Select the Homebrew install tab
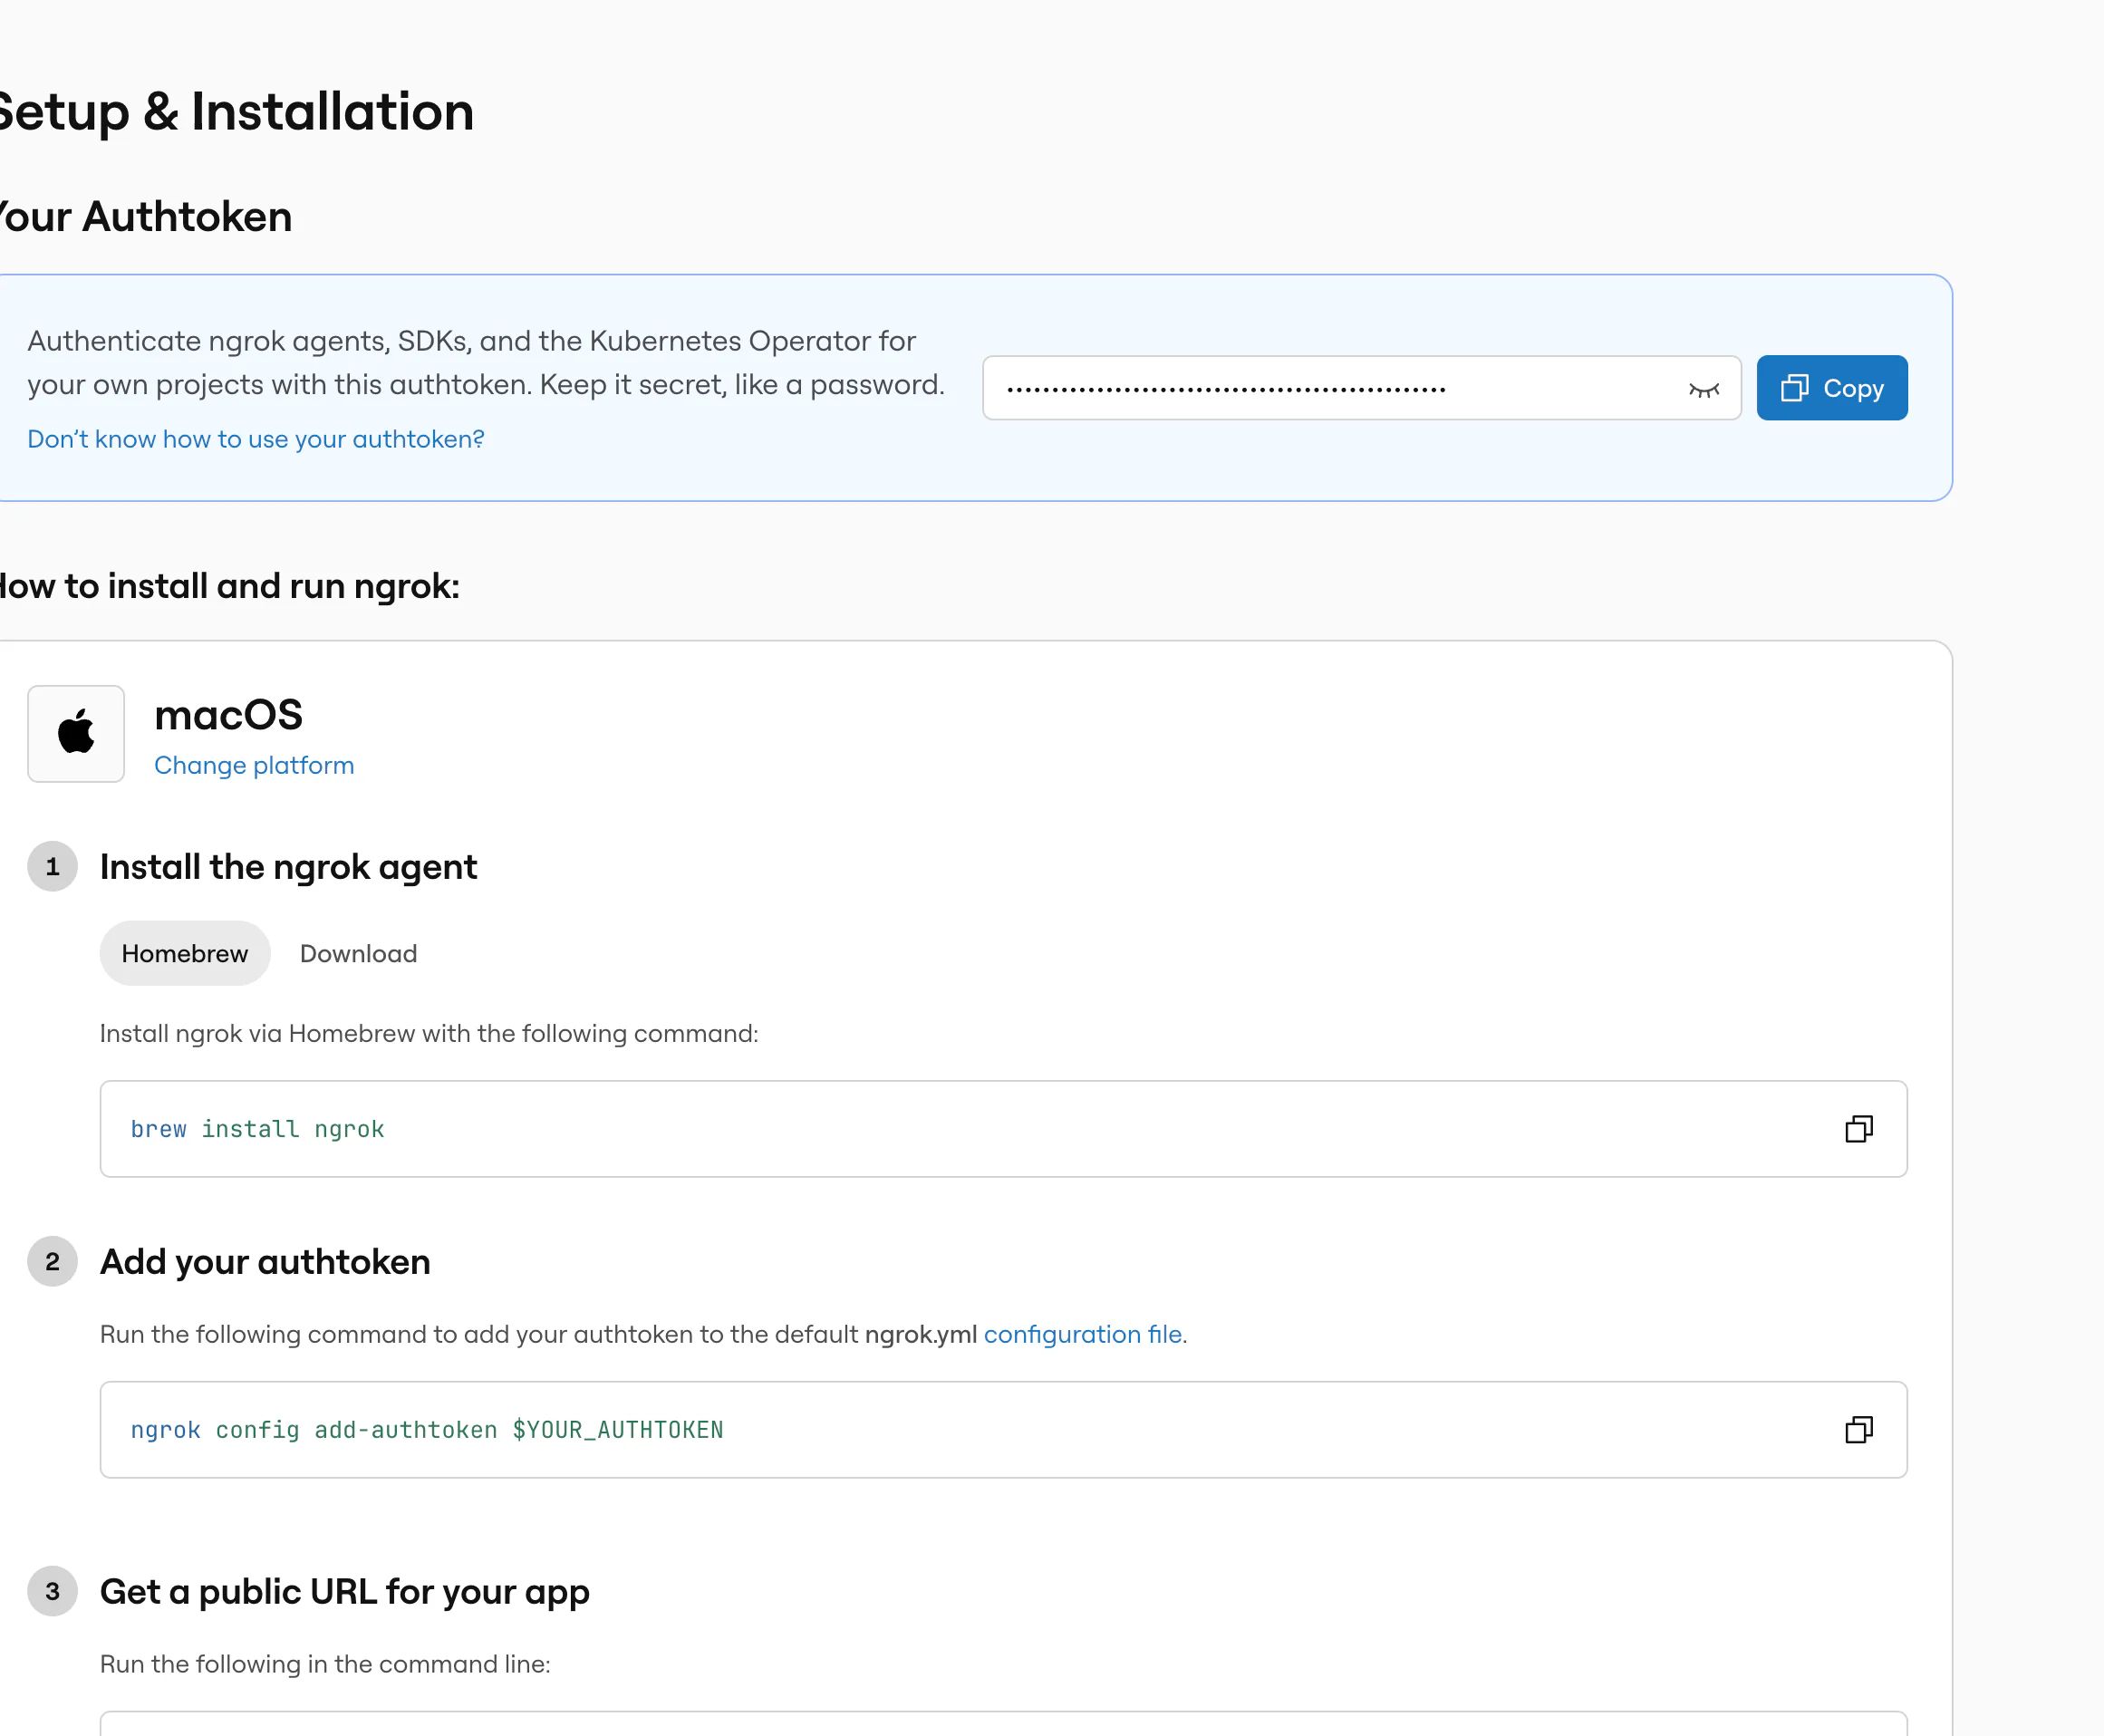Image resolution: width=2104 pixels, height=1736 pixels. coord(185,953)
